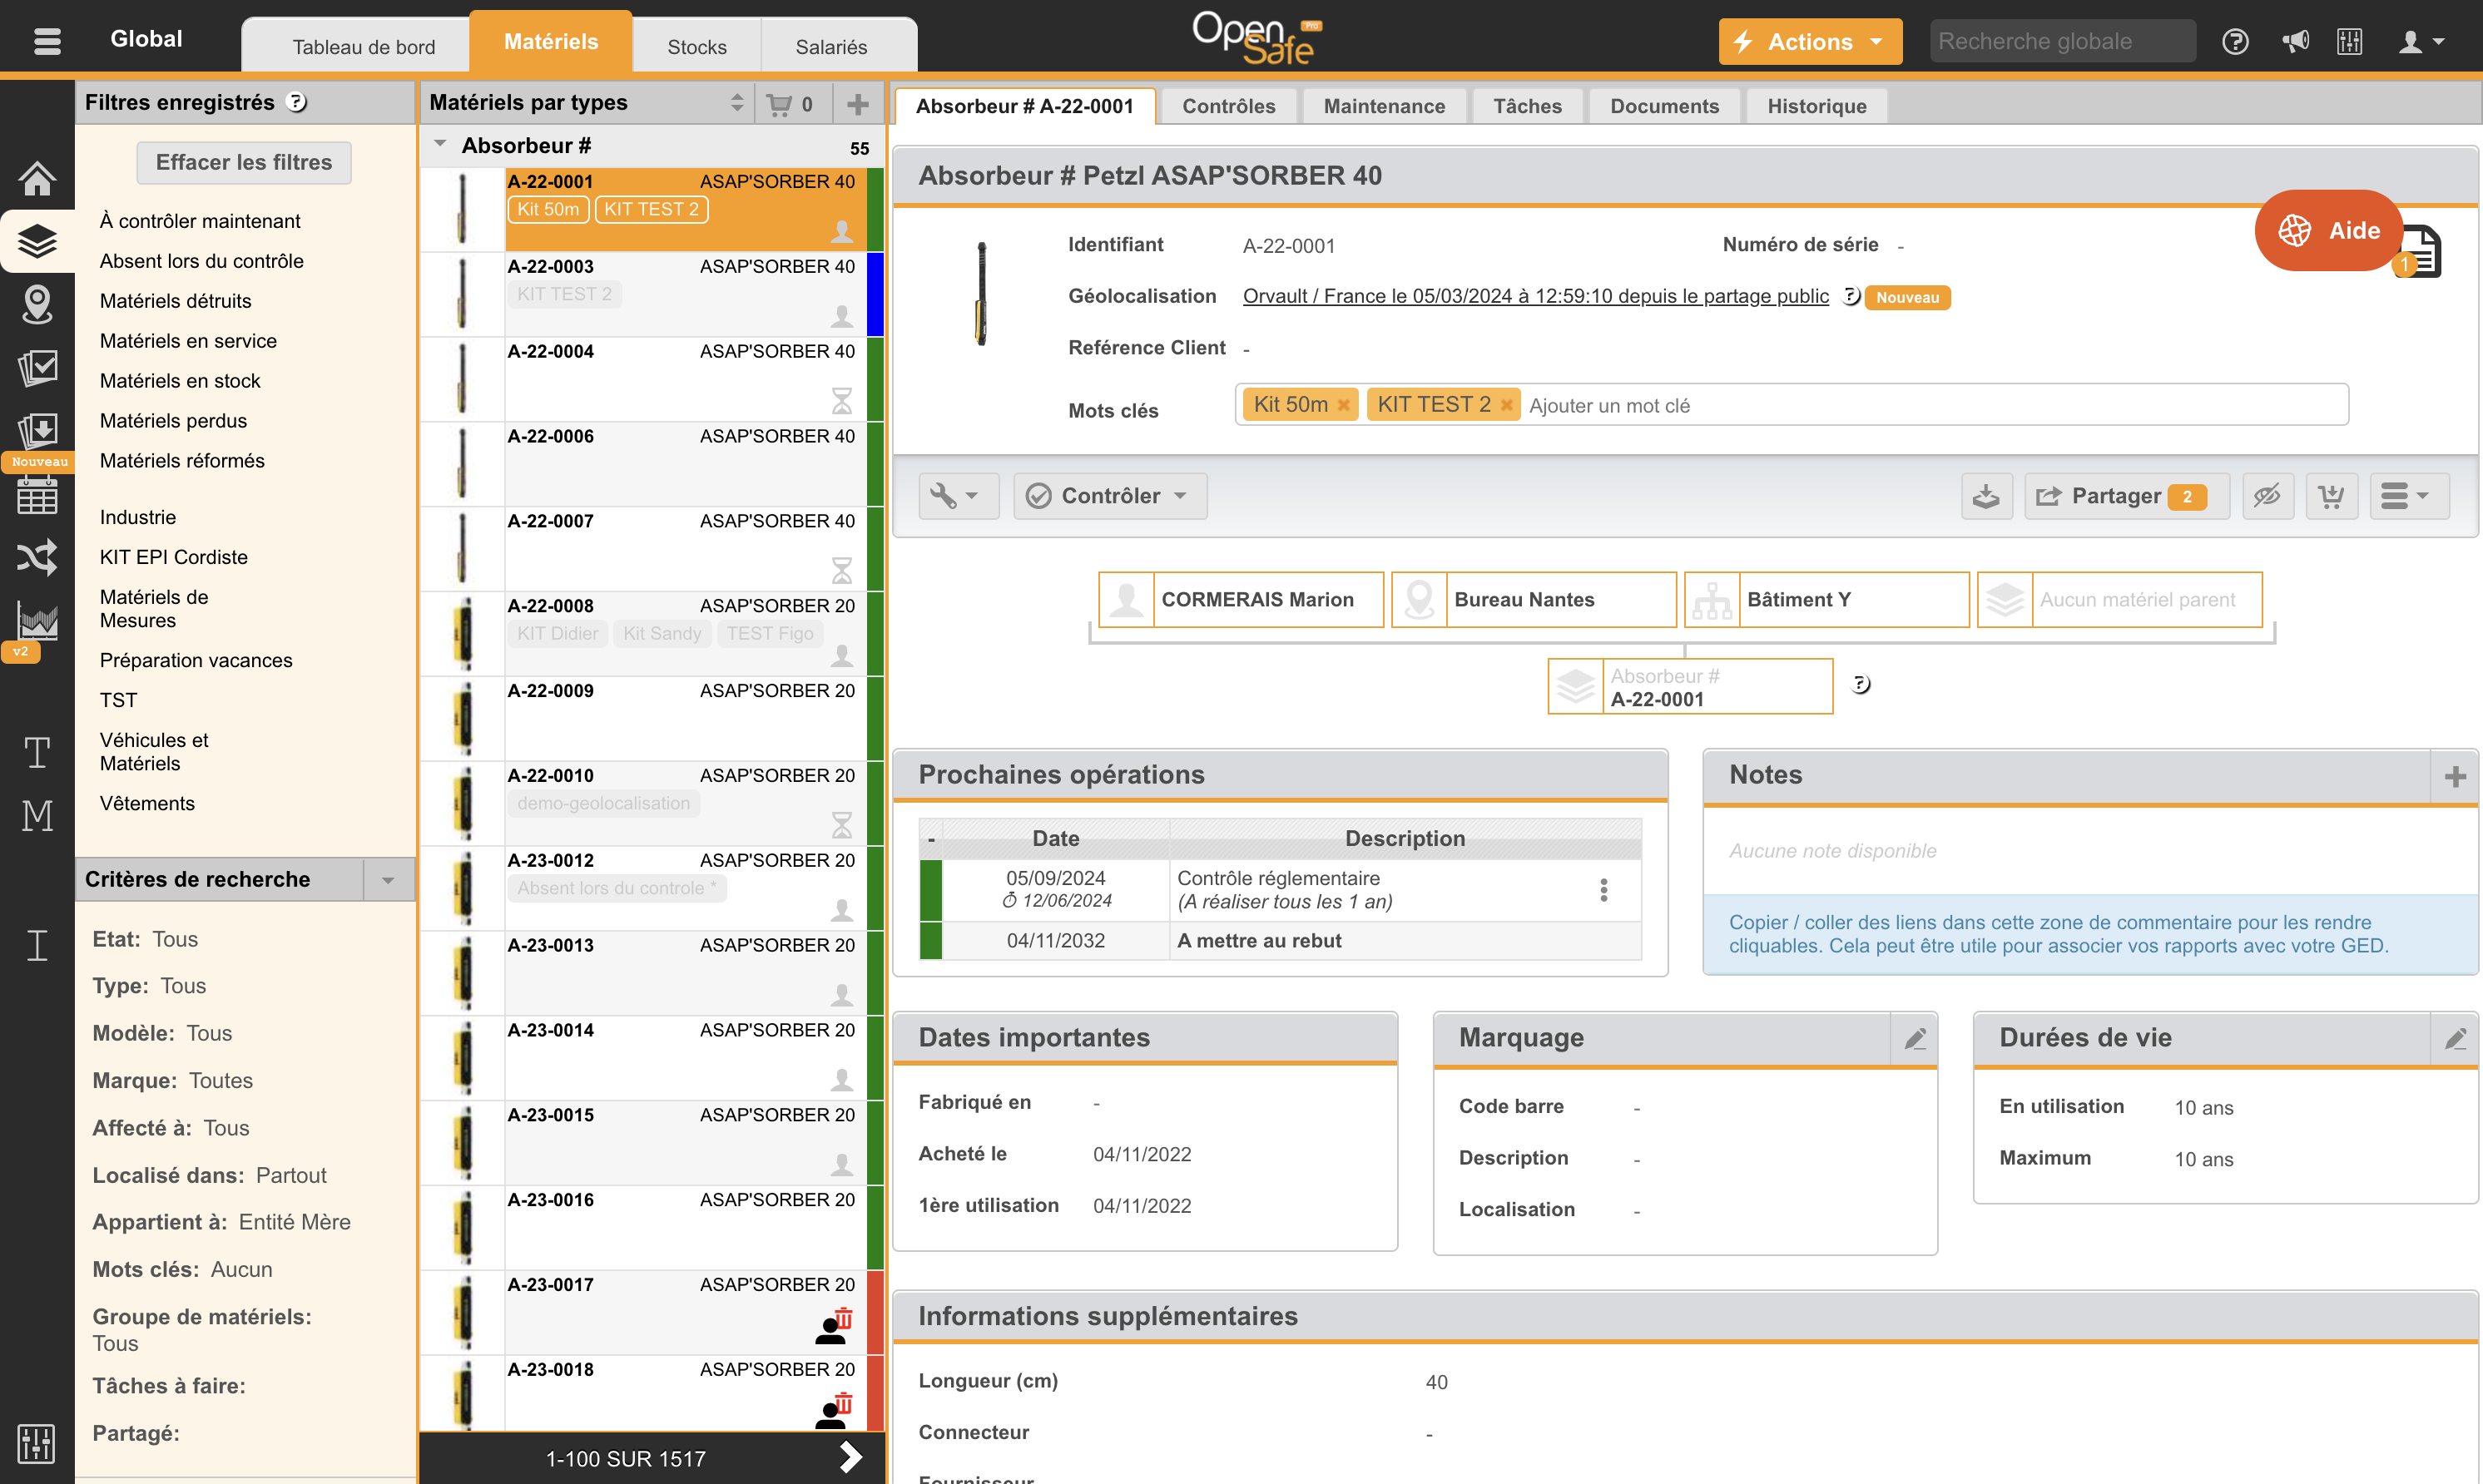
Task: Click the Partager button
Action: (2126, 496)
